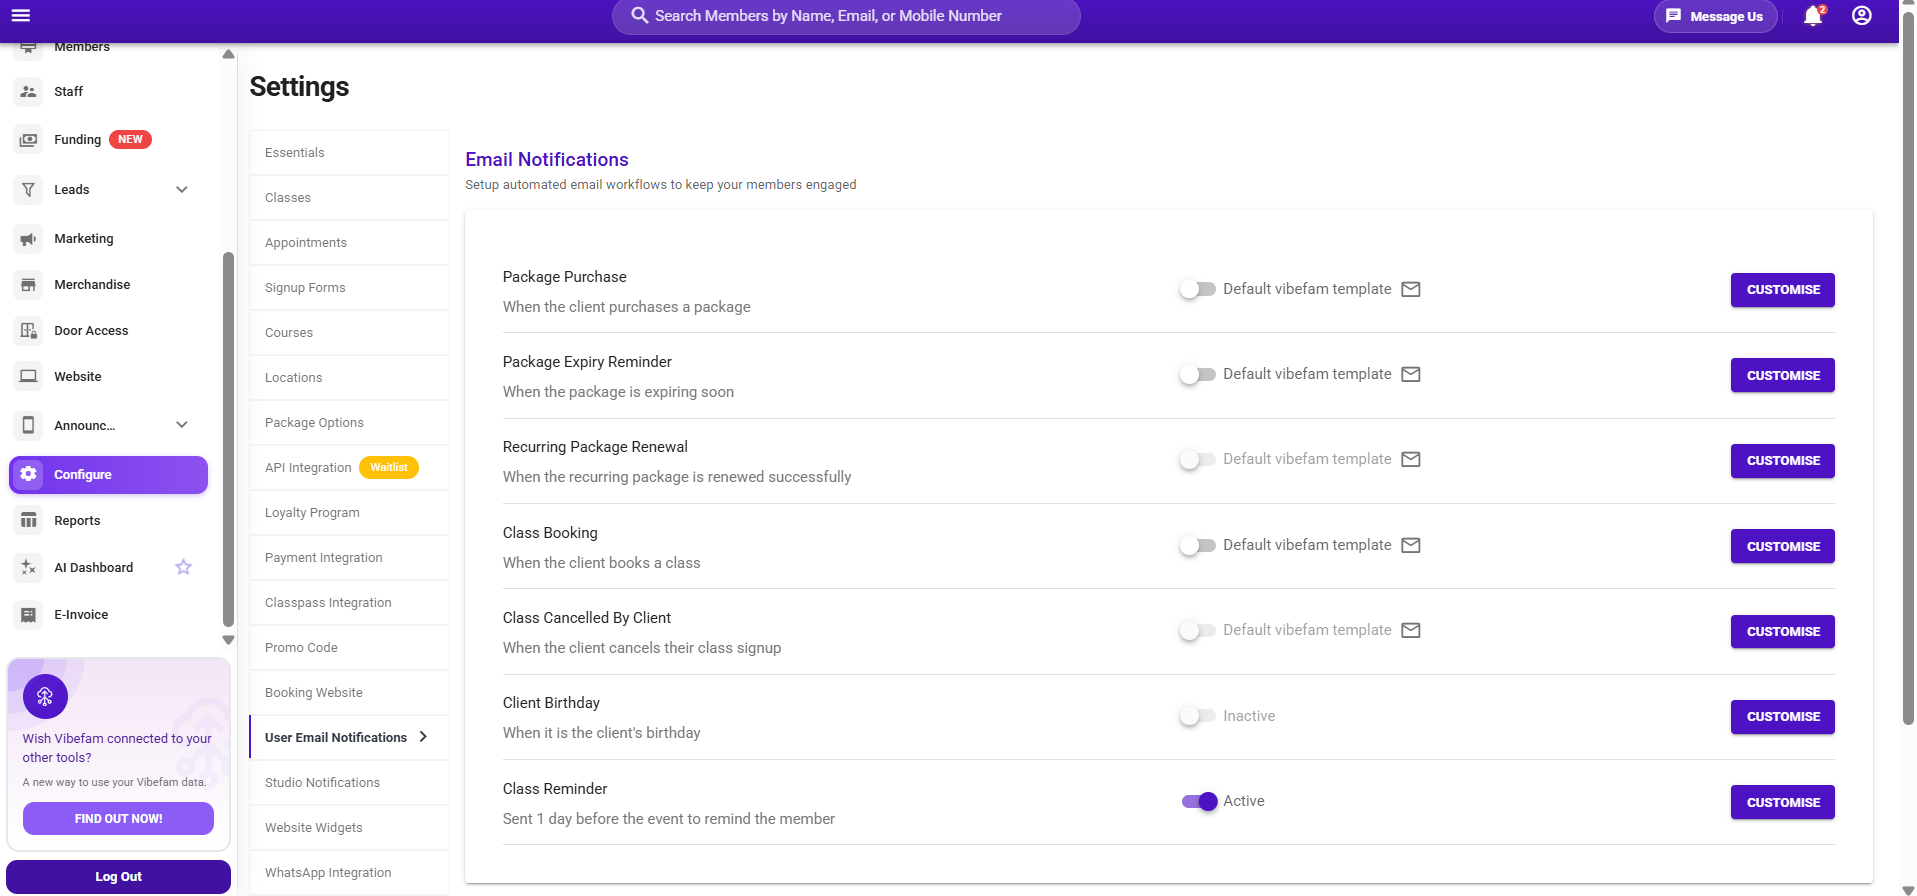This screenshot has height=896, width=1917.
Task: Click the Log Out button
Action: [118, 877]
